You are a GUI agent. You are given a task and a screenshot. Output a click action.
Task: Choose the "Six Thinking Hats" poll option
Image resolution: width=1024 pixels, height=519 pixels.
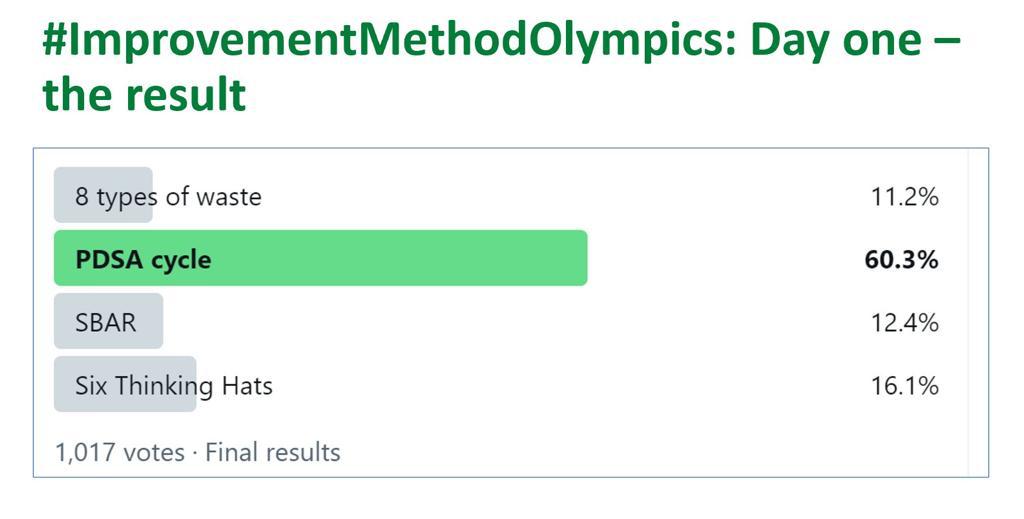[173, 386]
